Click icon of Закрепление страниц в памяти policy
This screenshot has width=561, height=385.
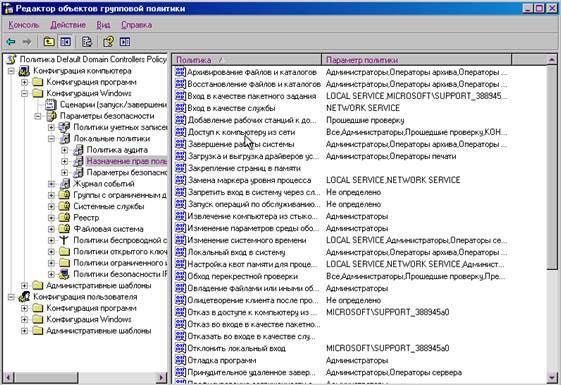(180, 168)
